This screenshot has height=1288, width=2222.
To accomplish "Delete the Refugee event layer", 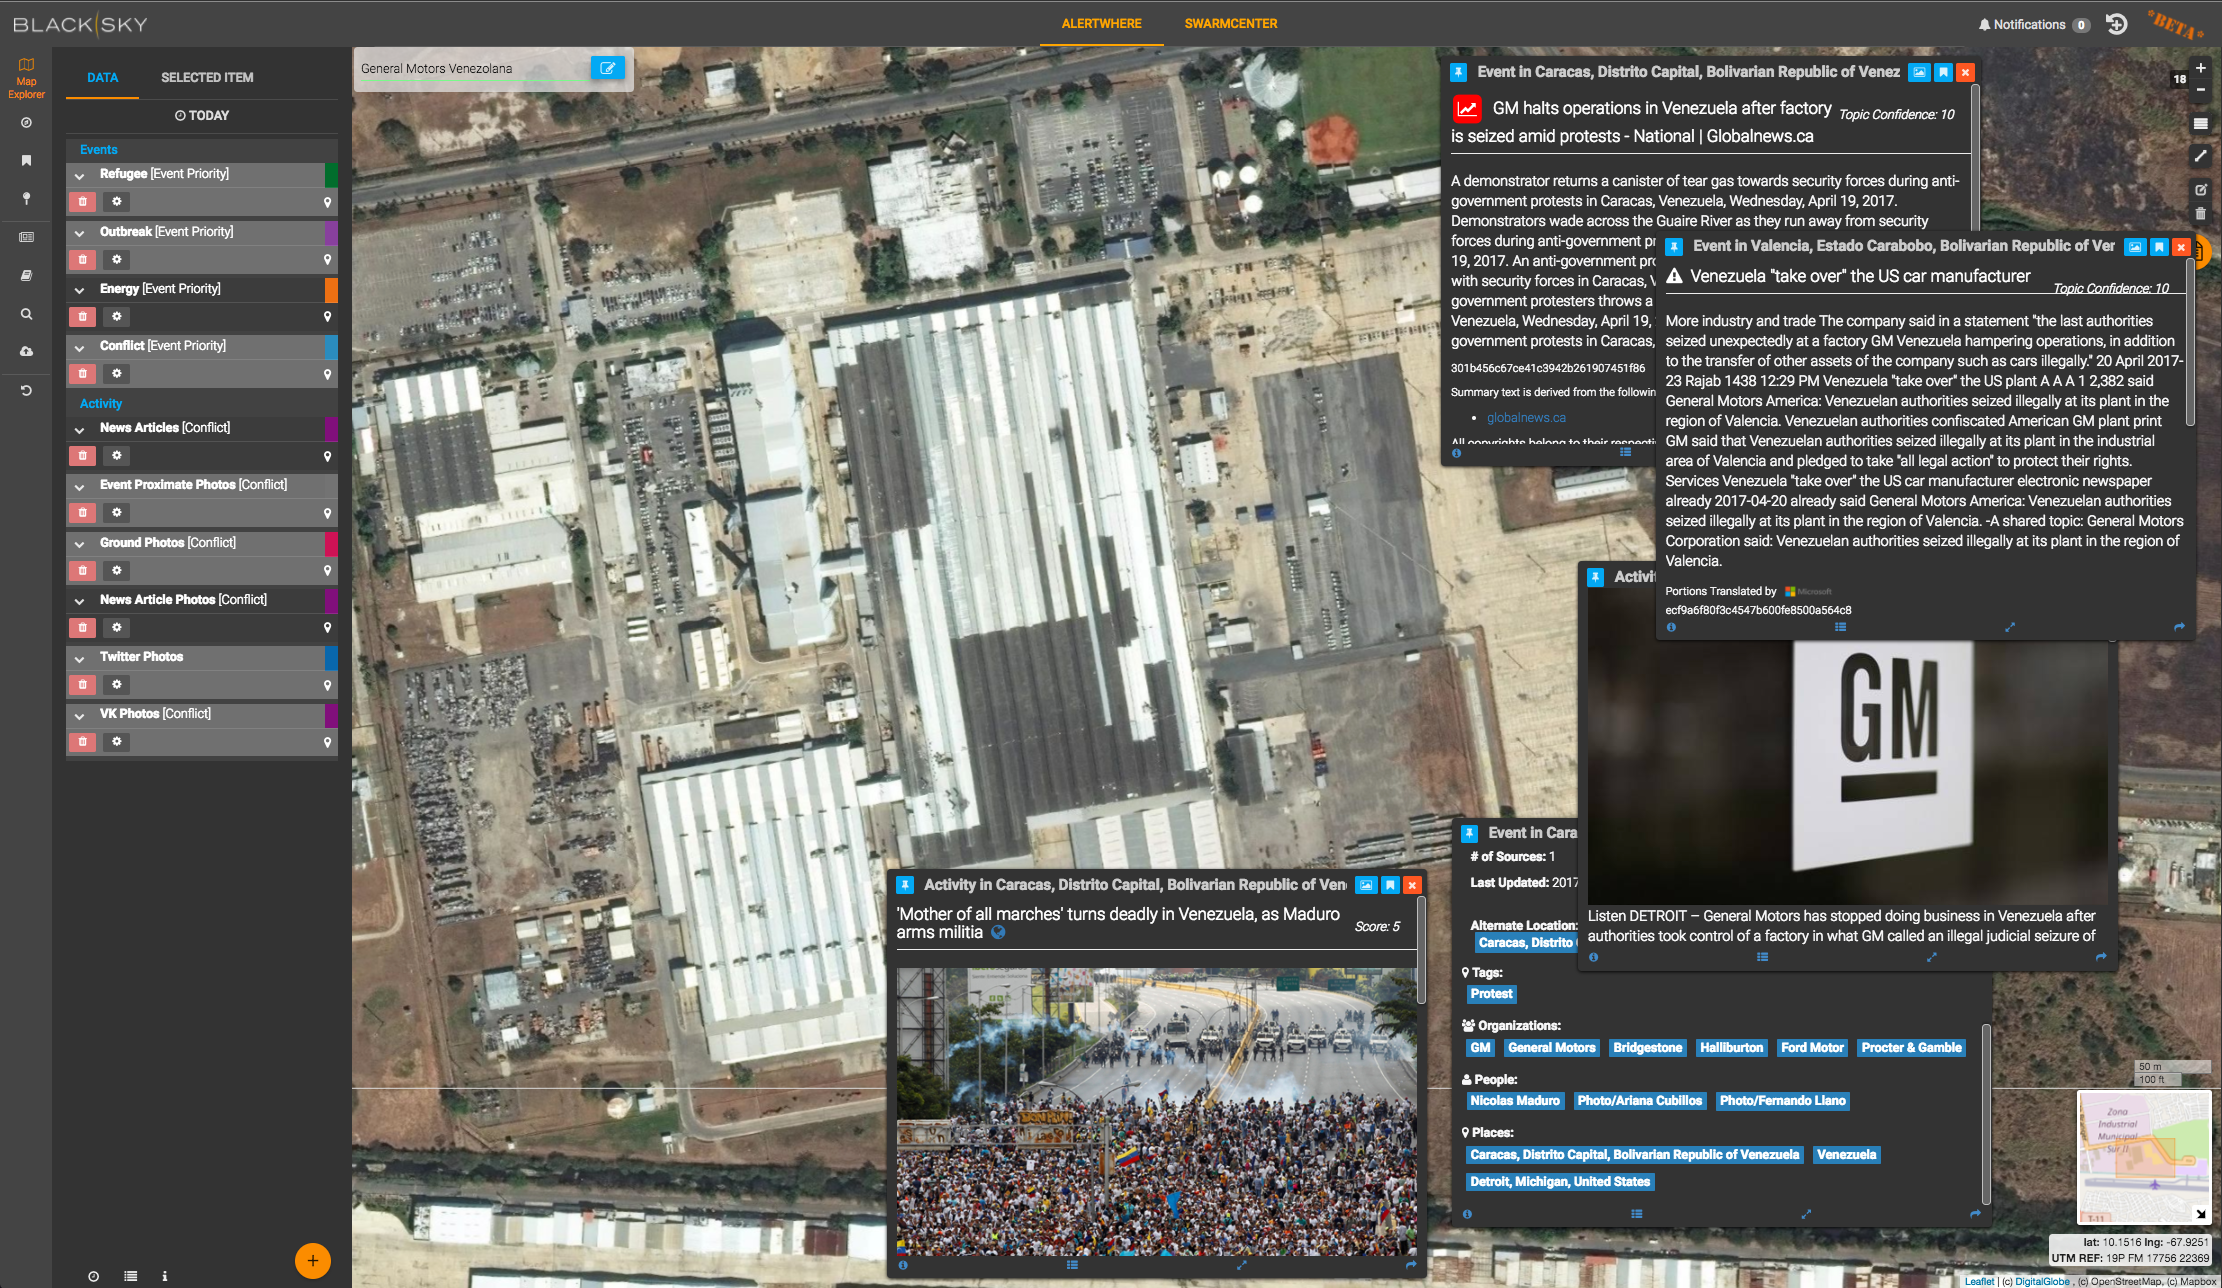I will [x=83, y=202].
